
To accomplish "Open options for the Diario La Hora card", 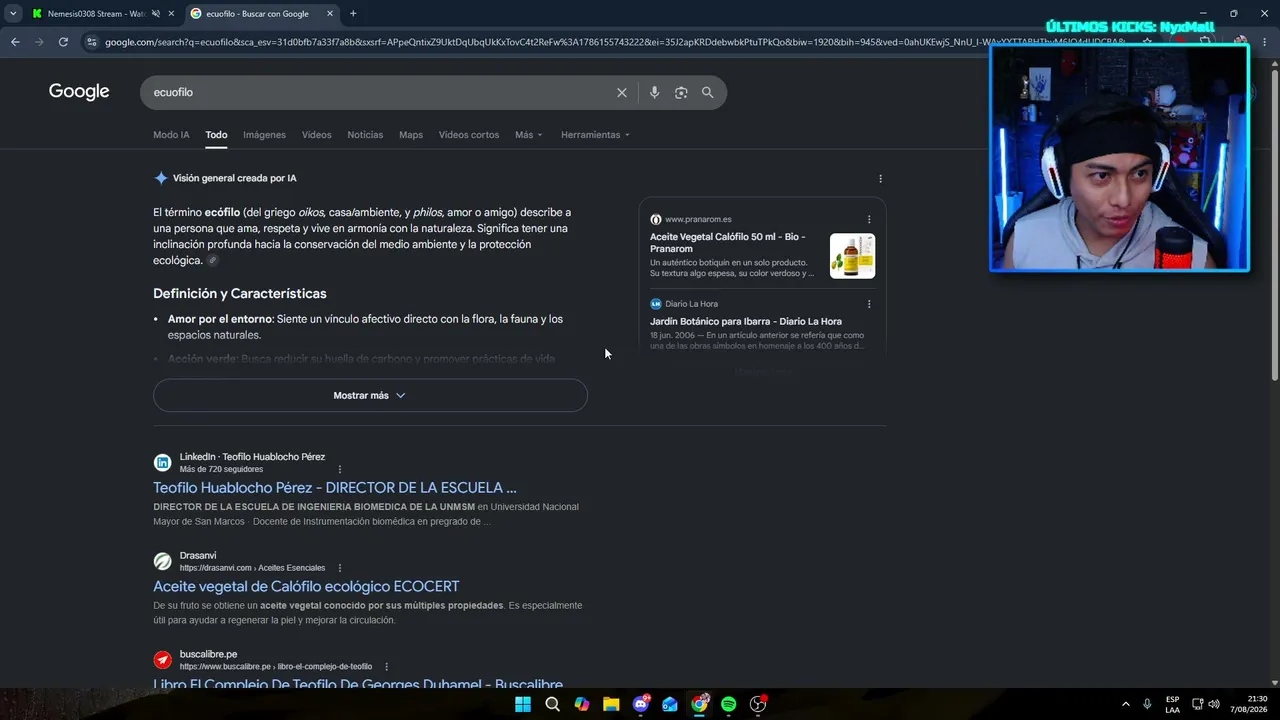I will (x=869, y=304).
